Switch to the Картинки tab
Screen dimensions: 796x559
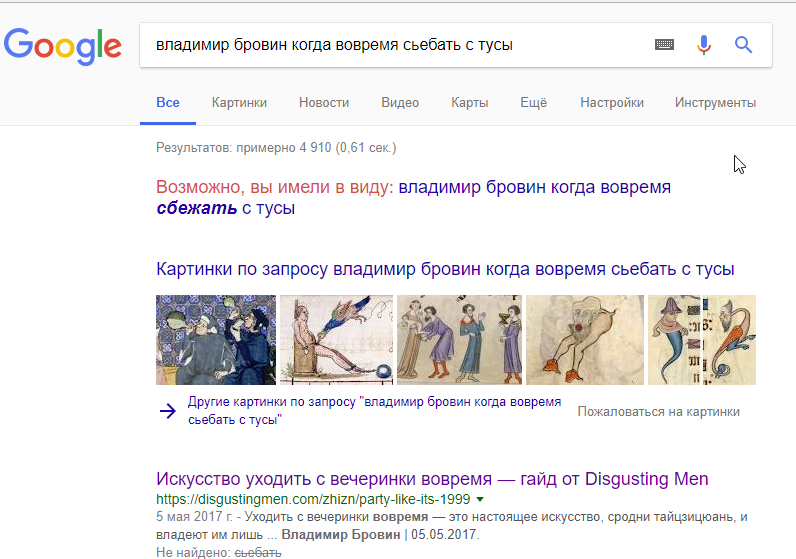[x=239, y=103]
